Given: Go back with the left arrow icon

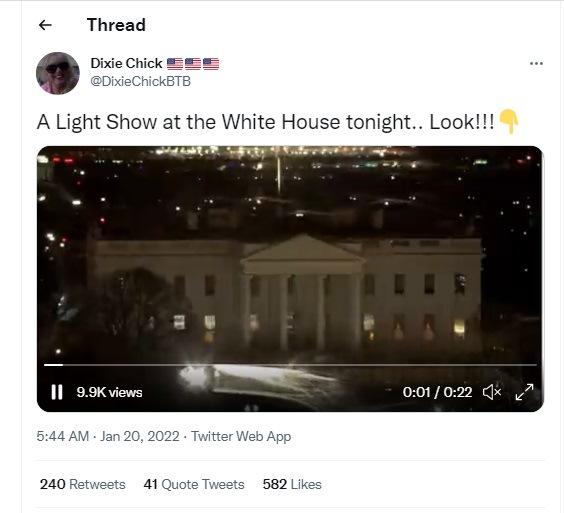Looking at the screenshot, I should (45, 25).
